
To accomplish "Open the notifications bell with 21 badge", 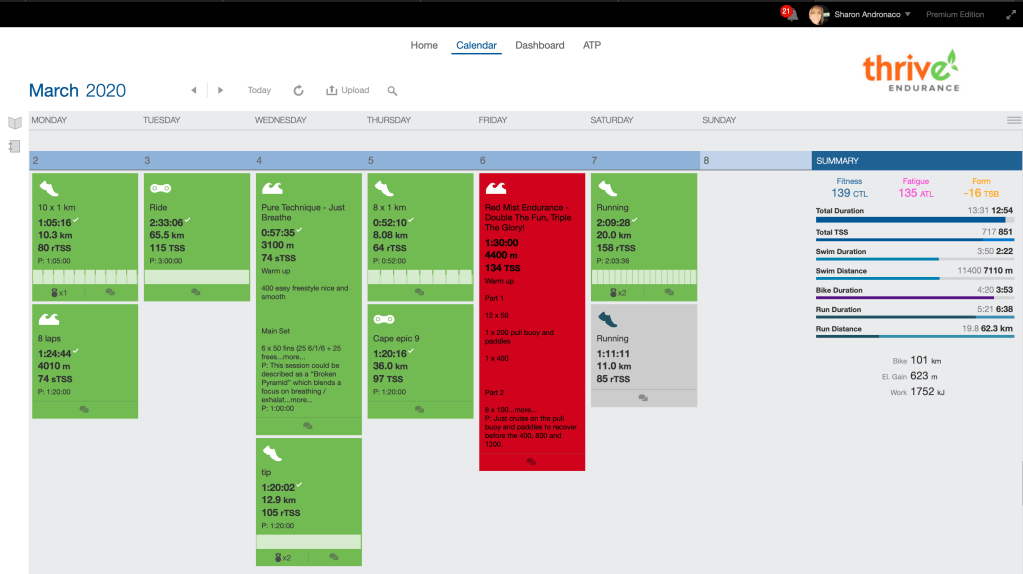I will tap(790, 15).
